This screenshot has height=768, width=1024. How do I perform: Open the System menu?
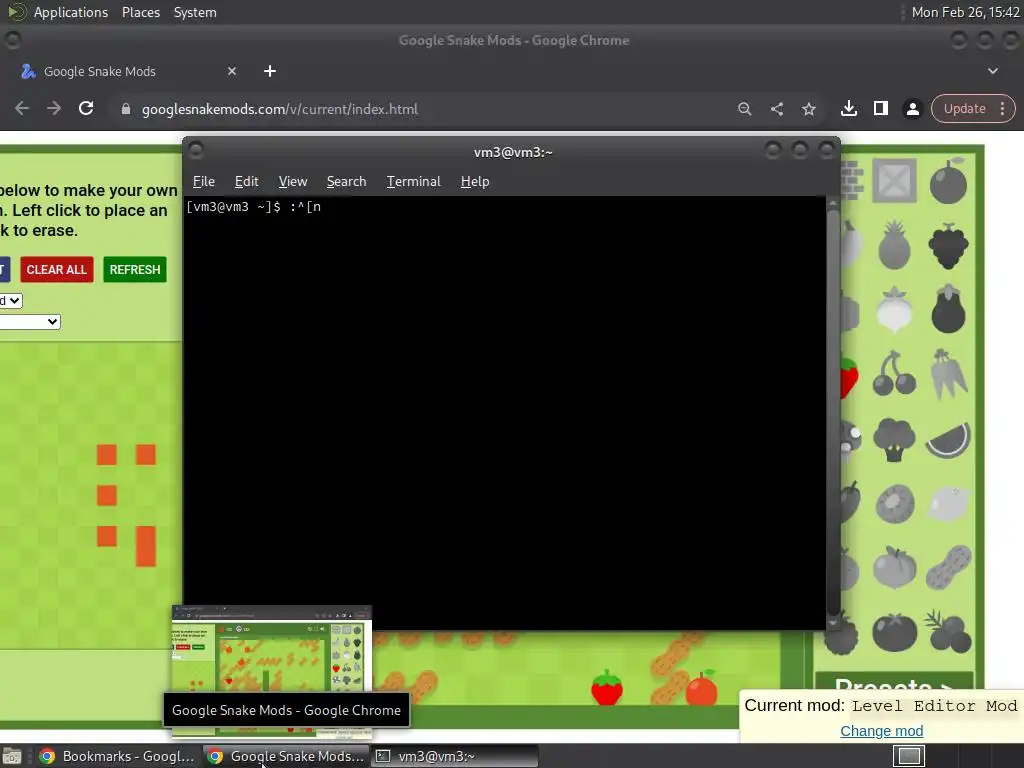coord(195,12)
